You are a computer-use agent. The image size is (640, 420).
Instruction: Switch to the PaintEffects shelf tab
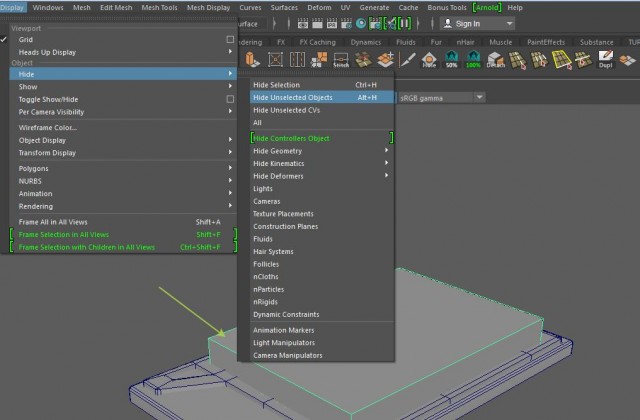(546, 42)
